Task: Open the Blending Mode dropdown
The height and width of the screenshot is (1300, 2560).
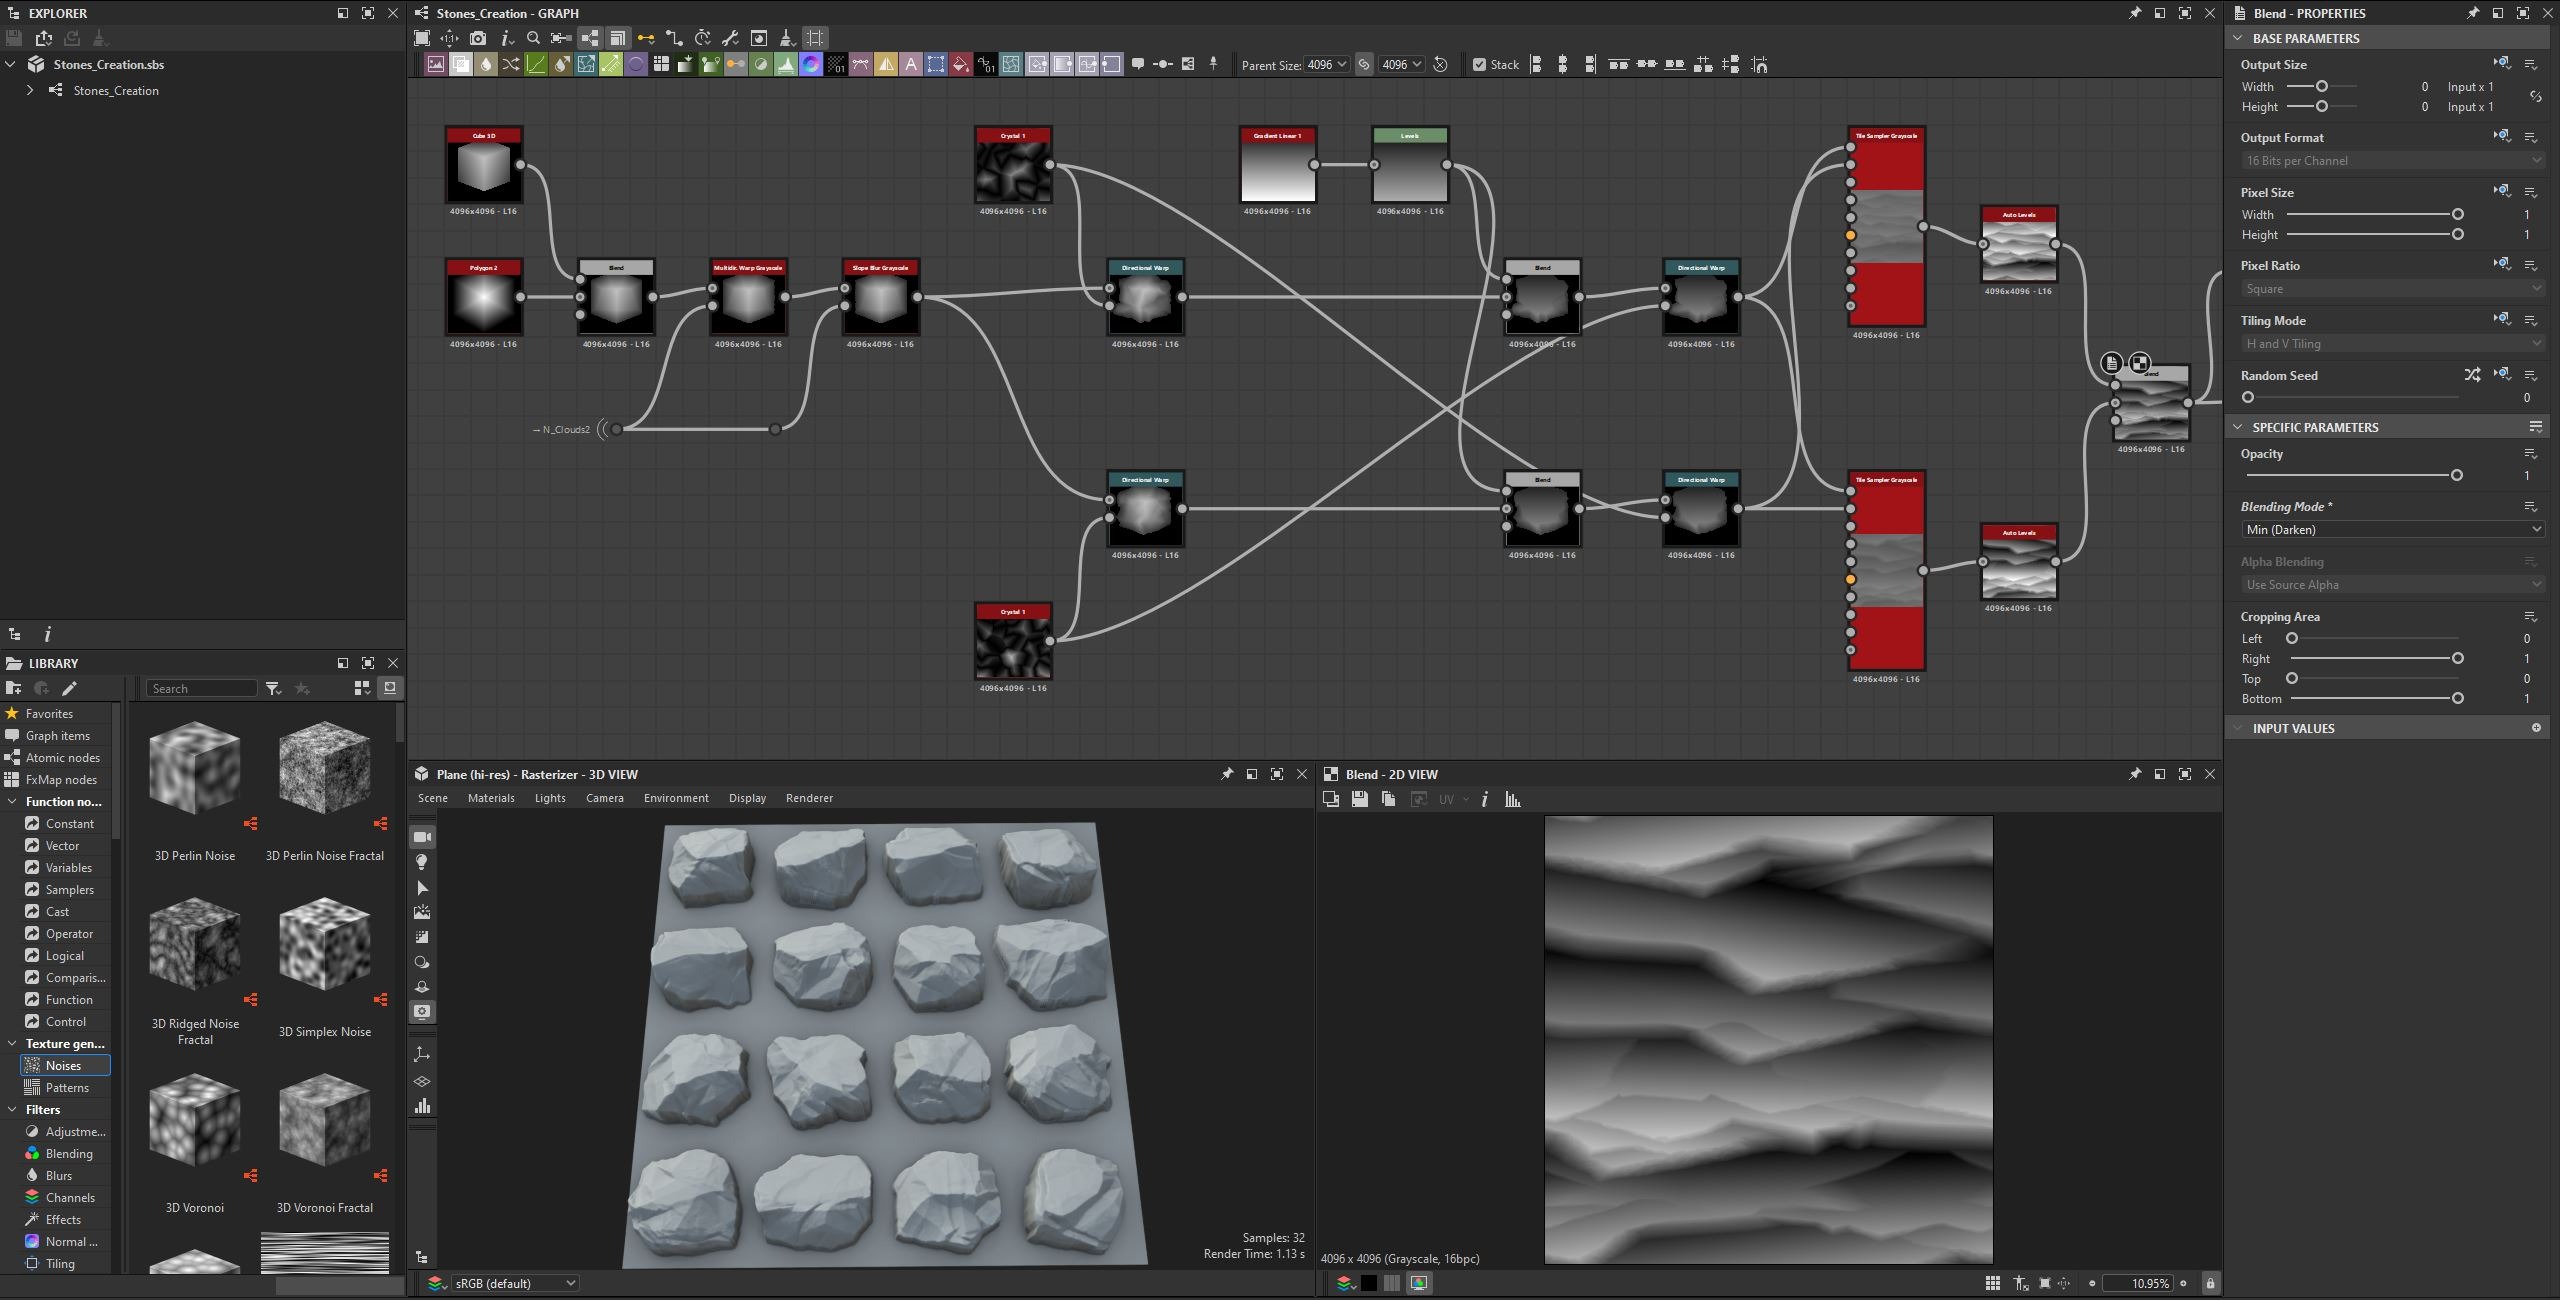Action: [2392, 530]
